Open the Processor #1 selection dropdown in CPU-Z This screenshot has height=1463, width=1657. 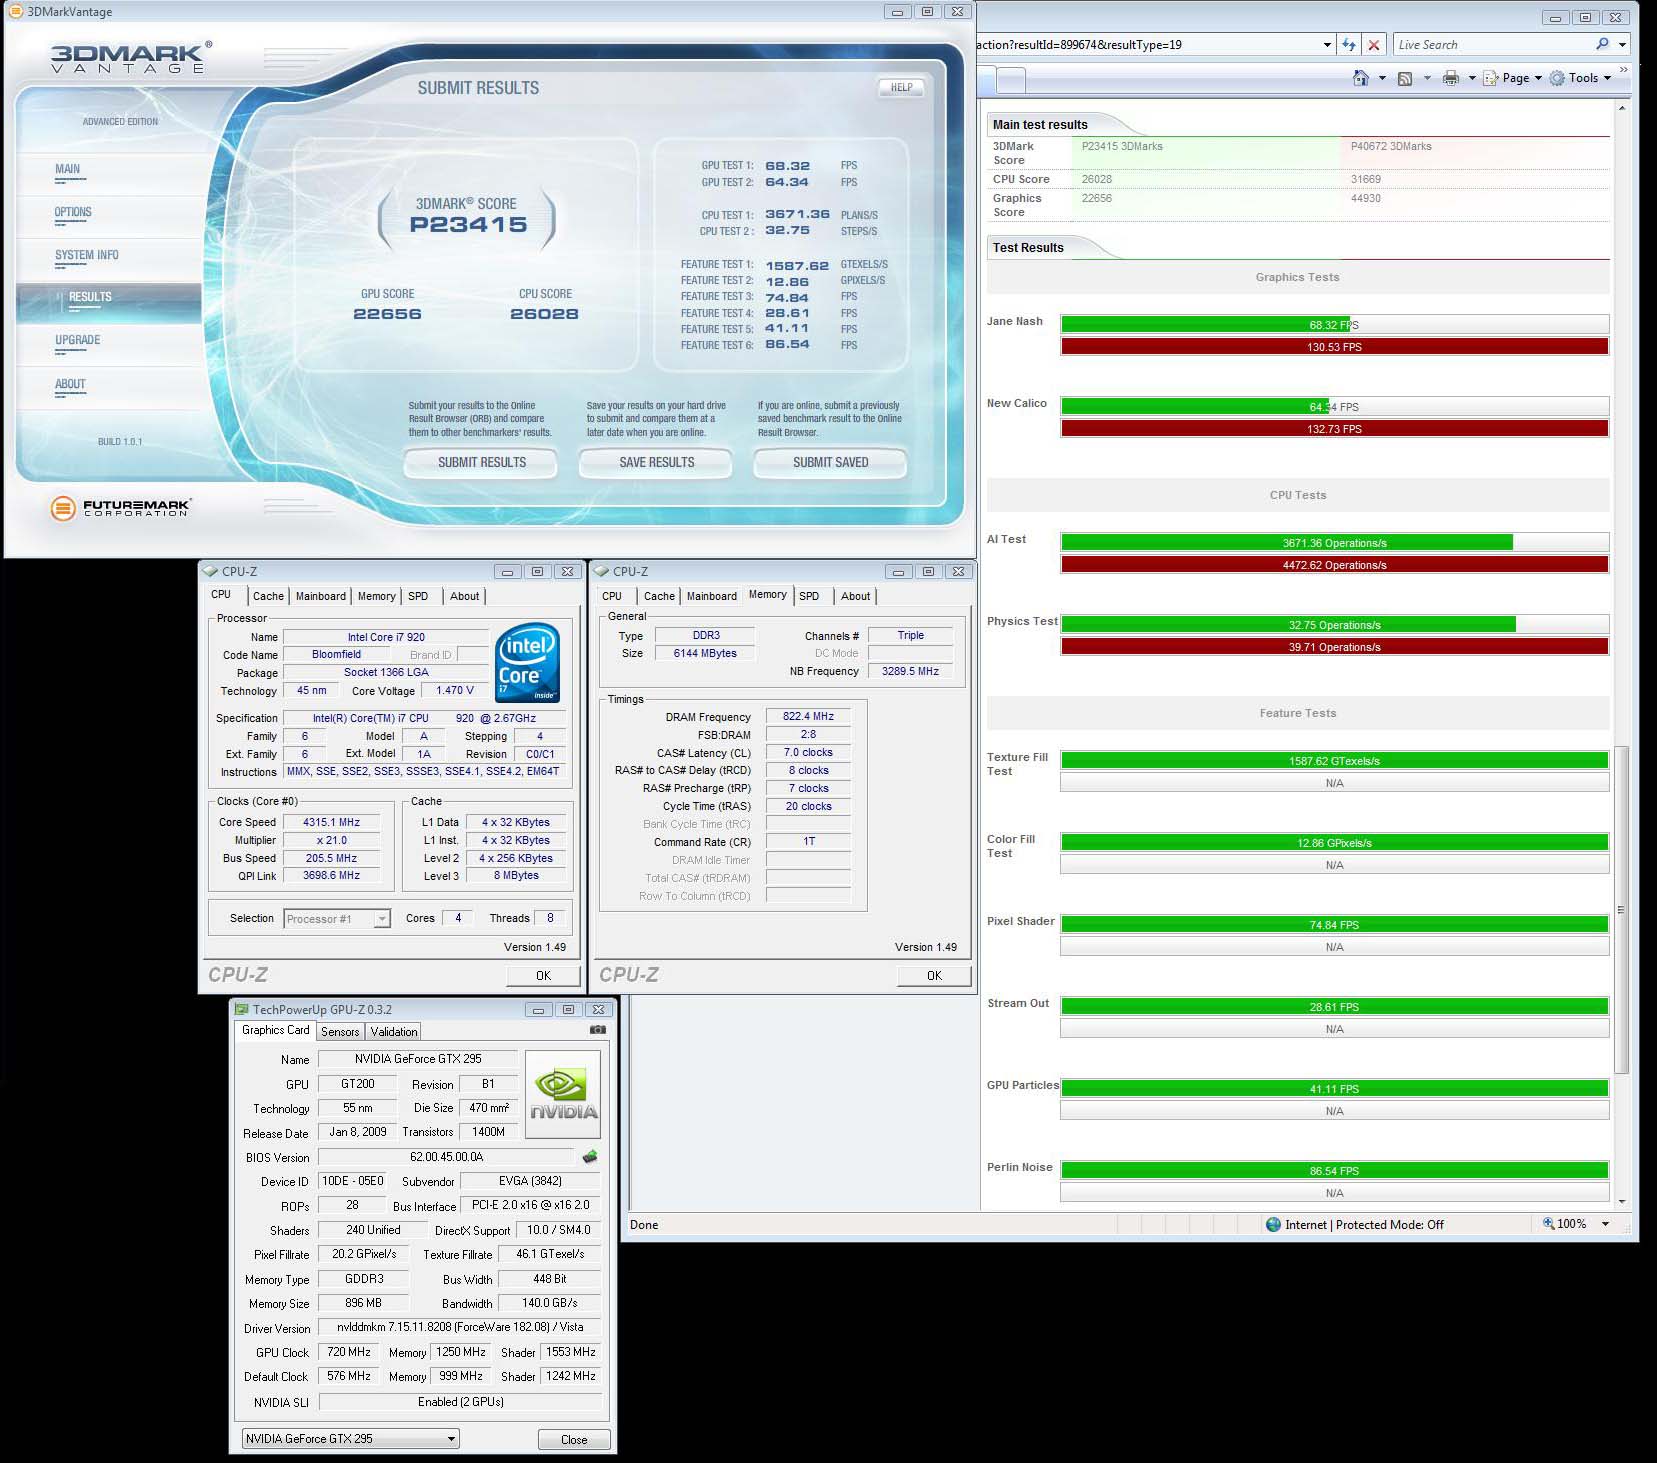(x=382, y=919)
